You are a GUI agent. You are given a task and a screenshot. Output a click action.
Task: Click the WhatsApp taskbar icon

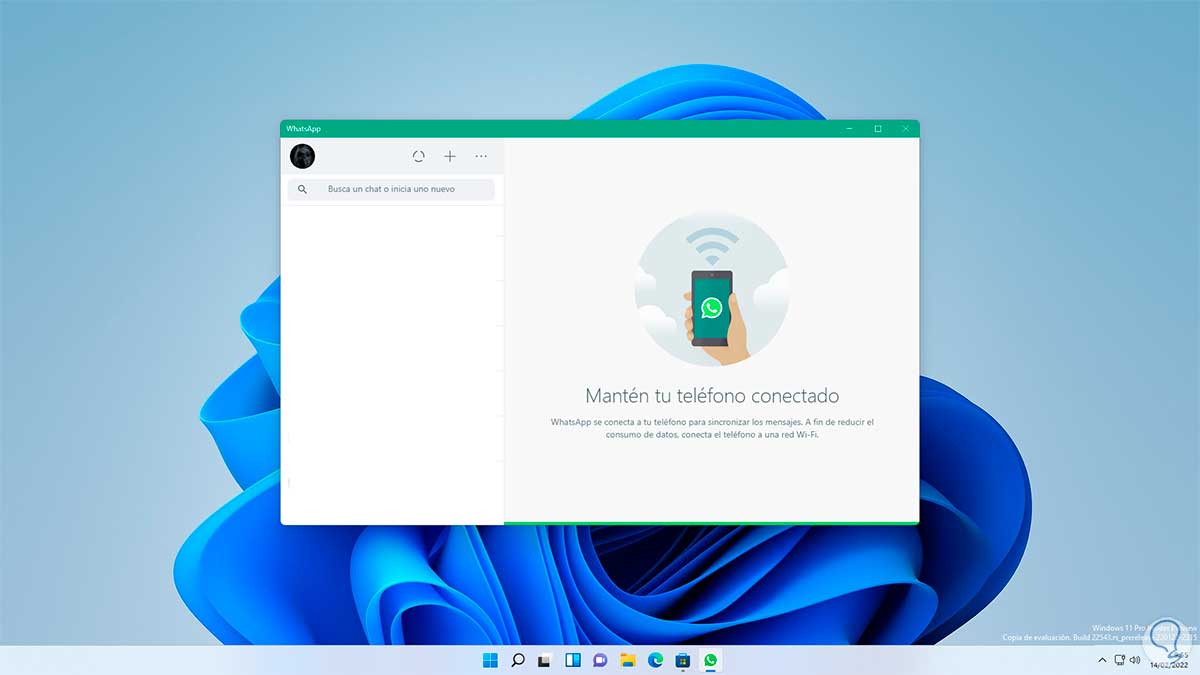pos(710,660)
